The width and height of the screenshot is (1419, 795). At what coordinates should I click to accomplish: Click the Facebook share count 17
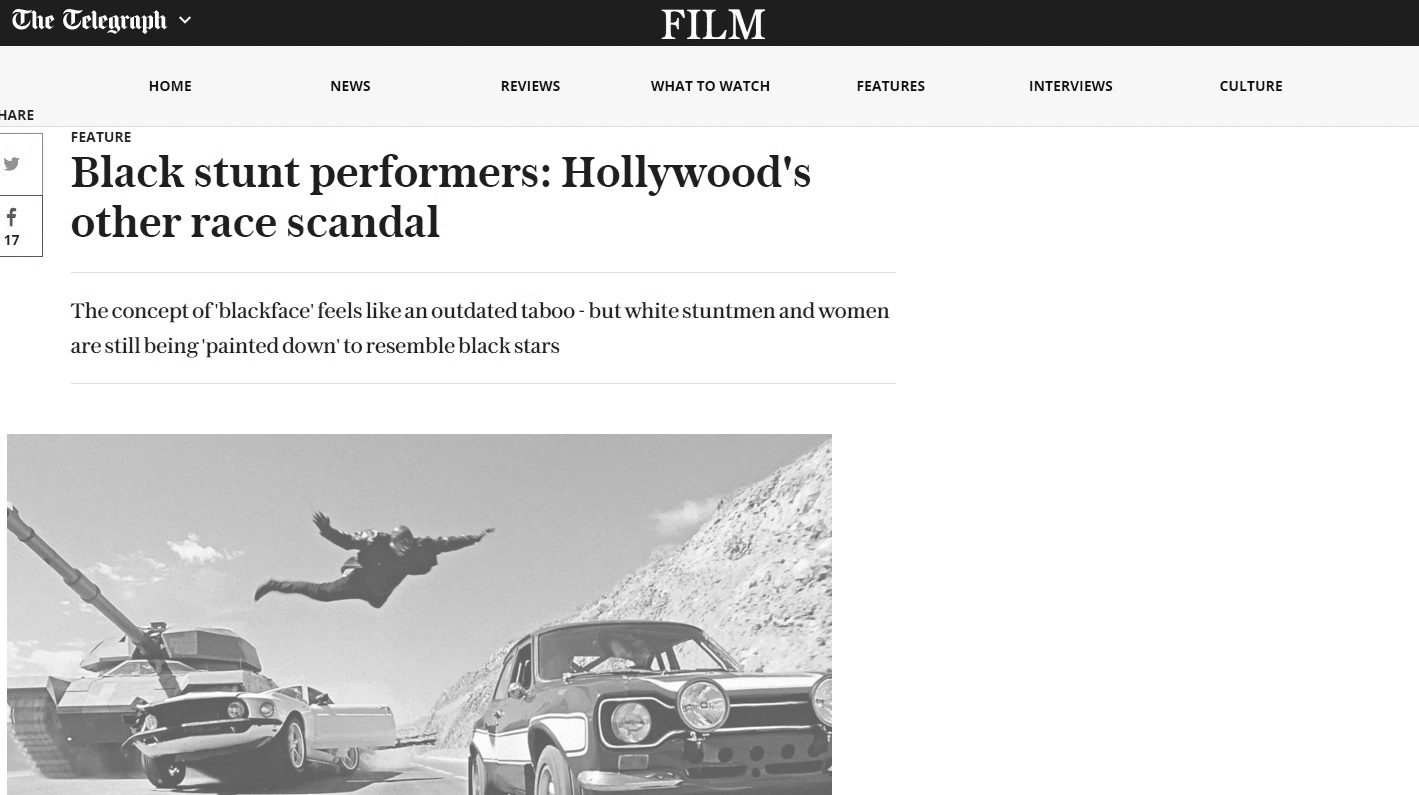12,240
